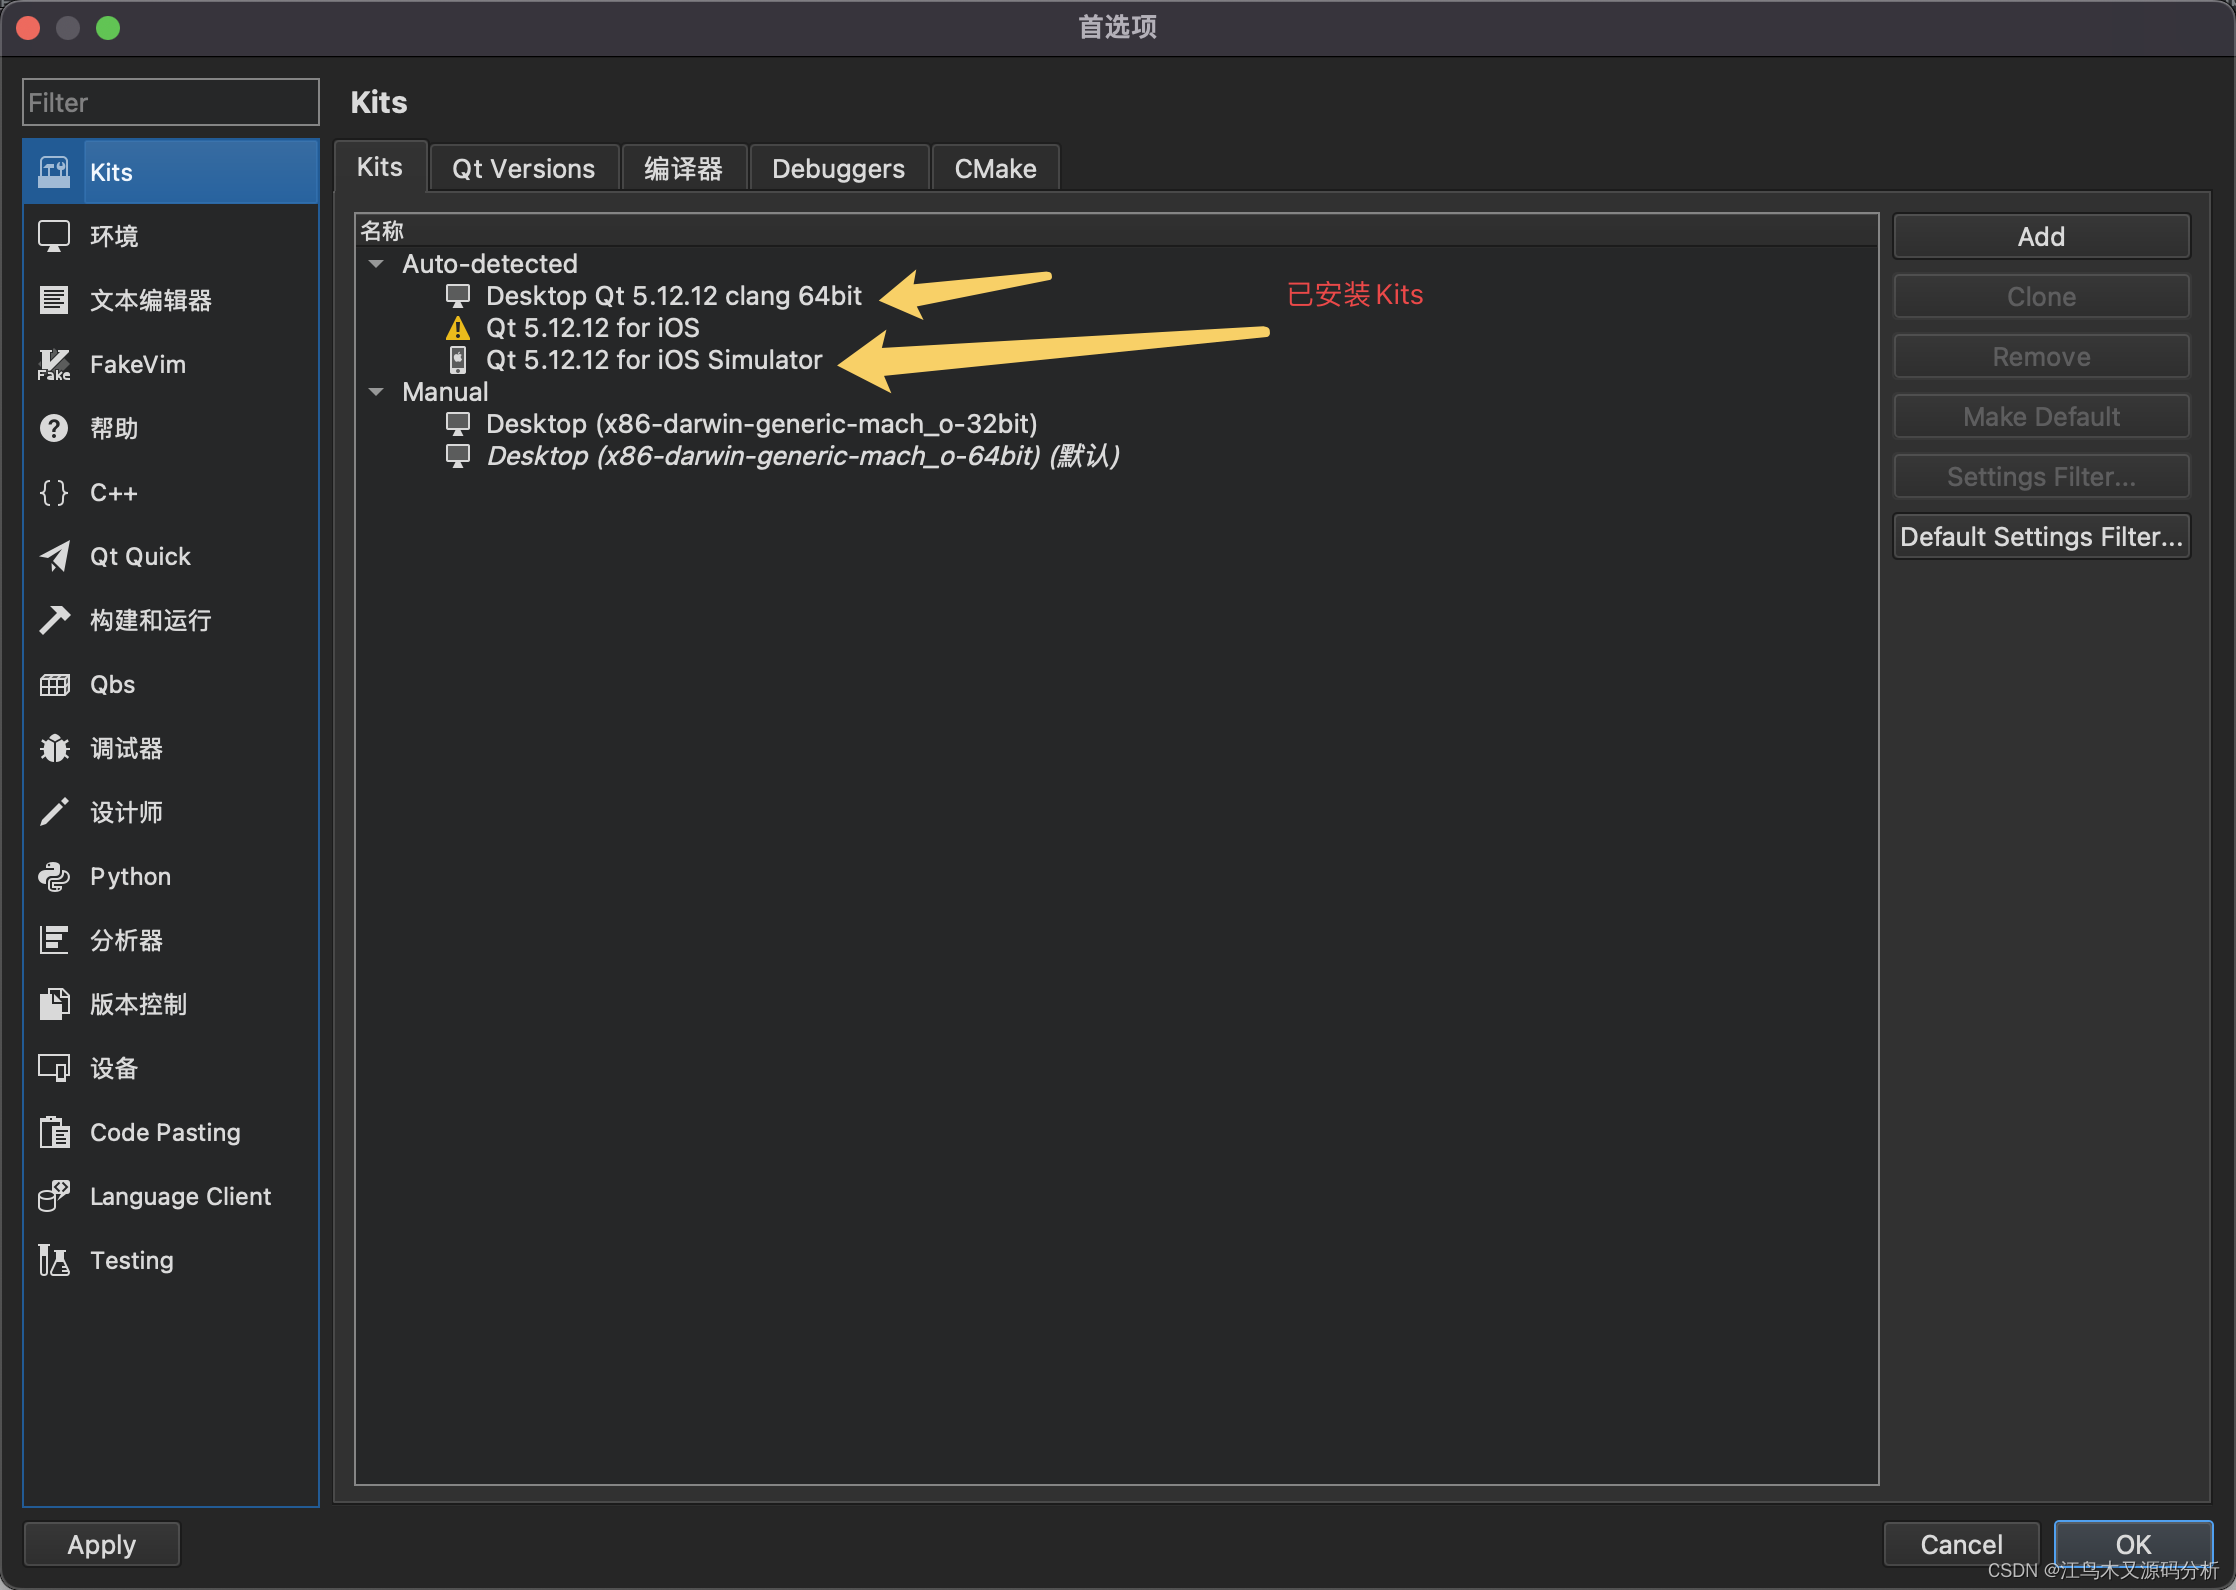Click the Add button
Screen dimensions: 2236x1590
(2041, 237)
